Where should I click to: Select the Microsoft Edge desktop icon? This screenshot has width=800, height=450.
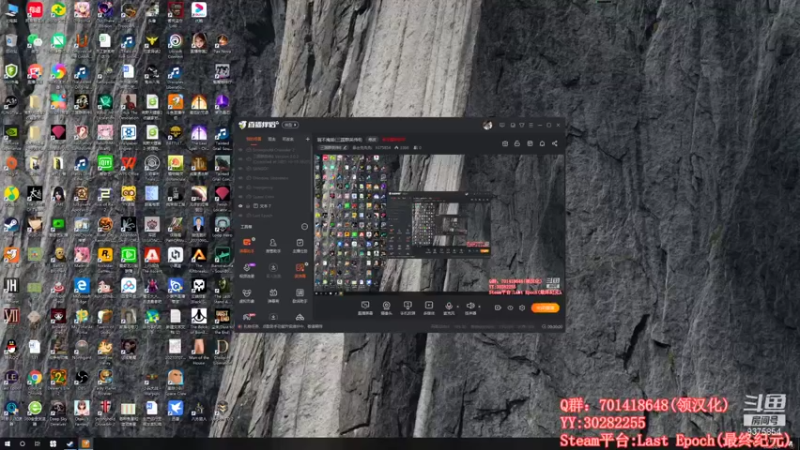coord(82,286)
